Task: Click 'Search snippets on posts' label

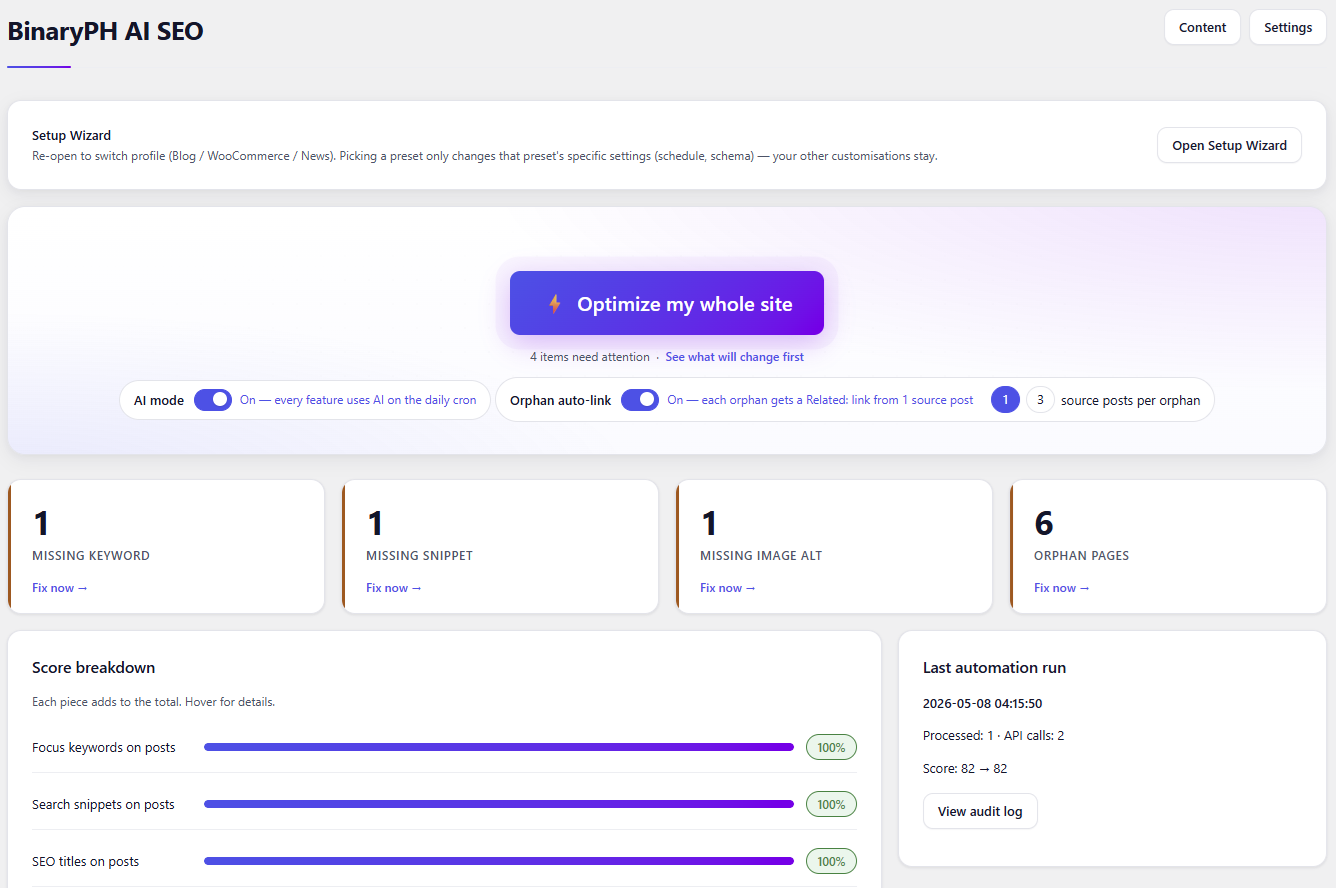Action: (x=103, y=804)
